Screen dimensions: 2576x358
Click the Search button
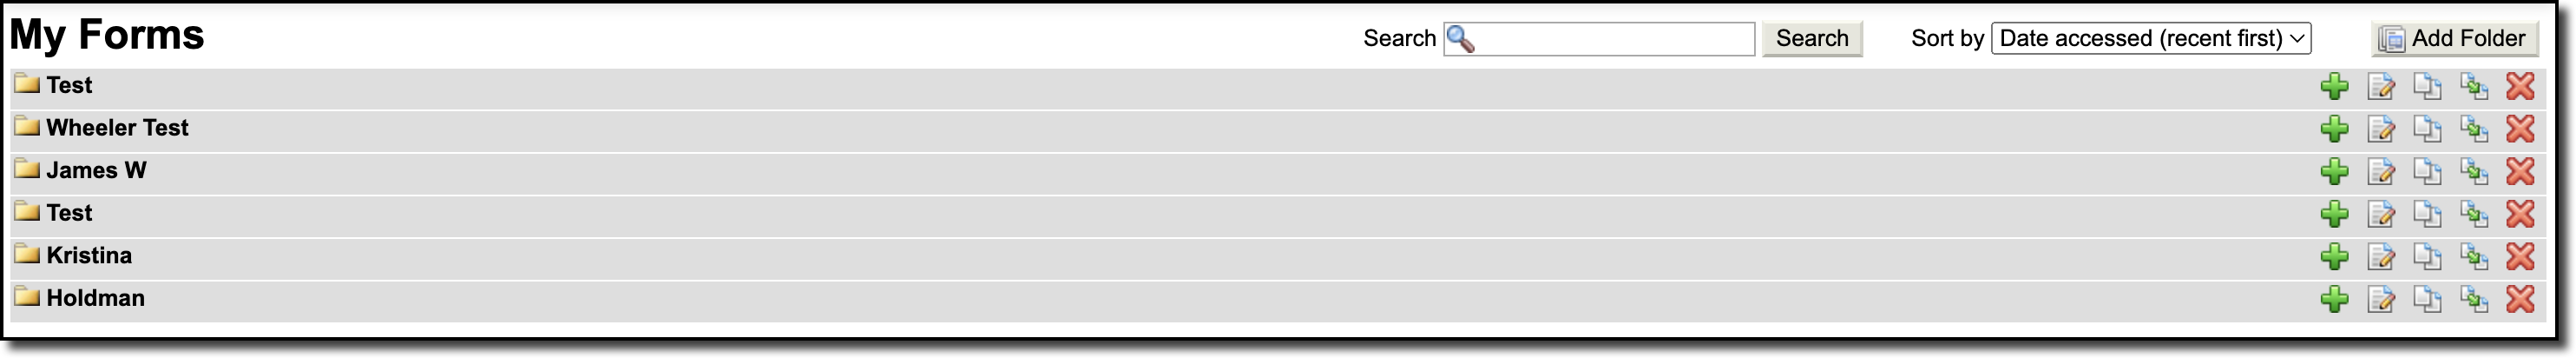tap(1812, 39)
